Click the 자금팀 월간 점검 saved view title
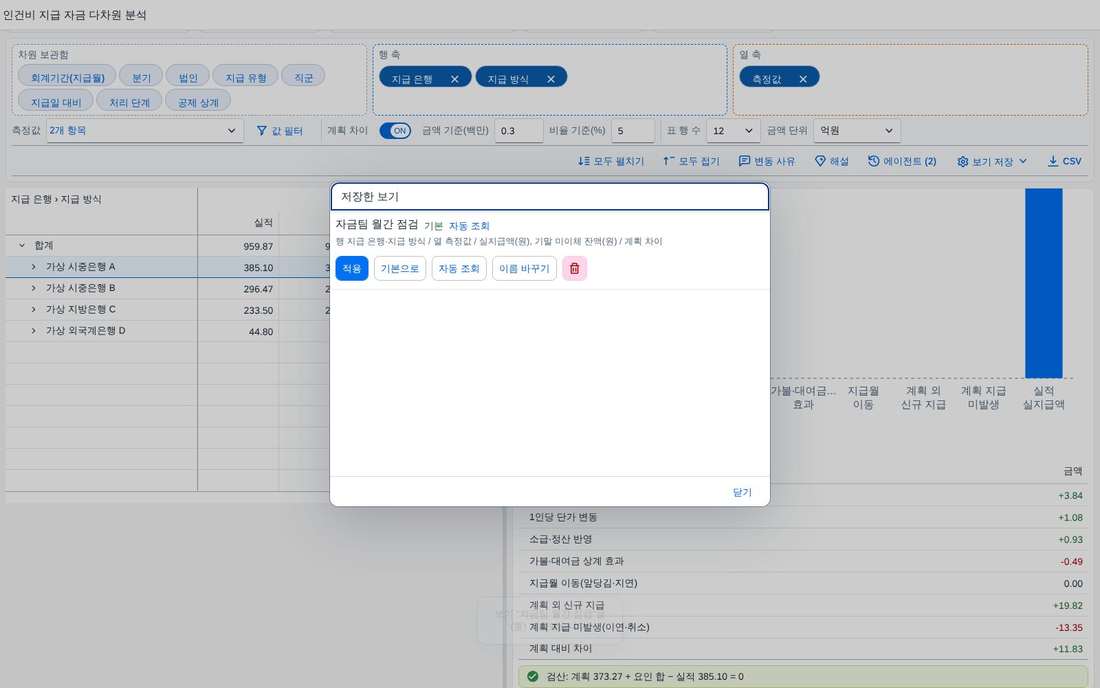This screenshot has height=688, width=1100. click(377, 224)
